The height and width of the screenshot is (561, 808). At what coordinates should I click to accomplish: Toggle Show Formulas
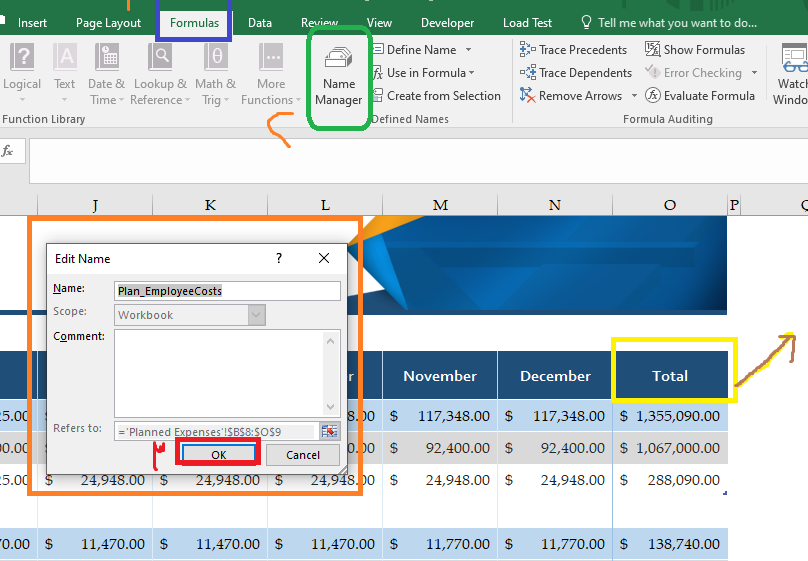695,49
